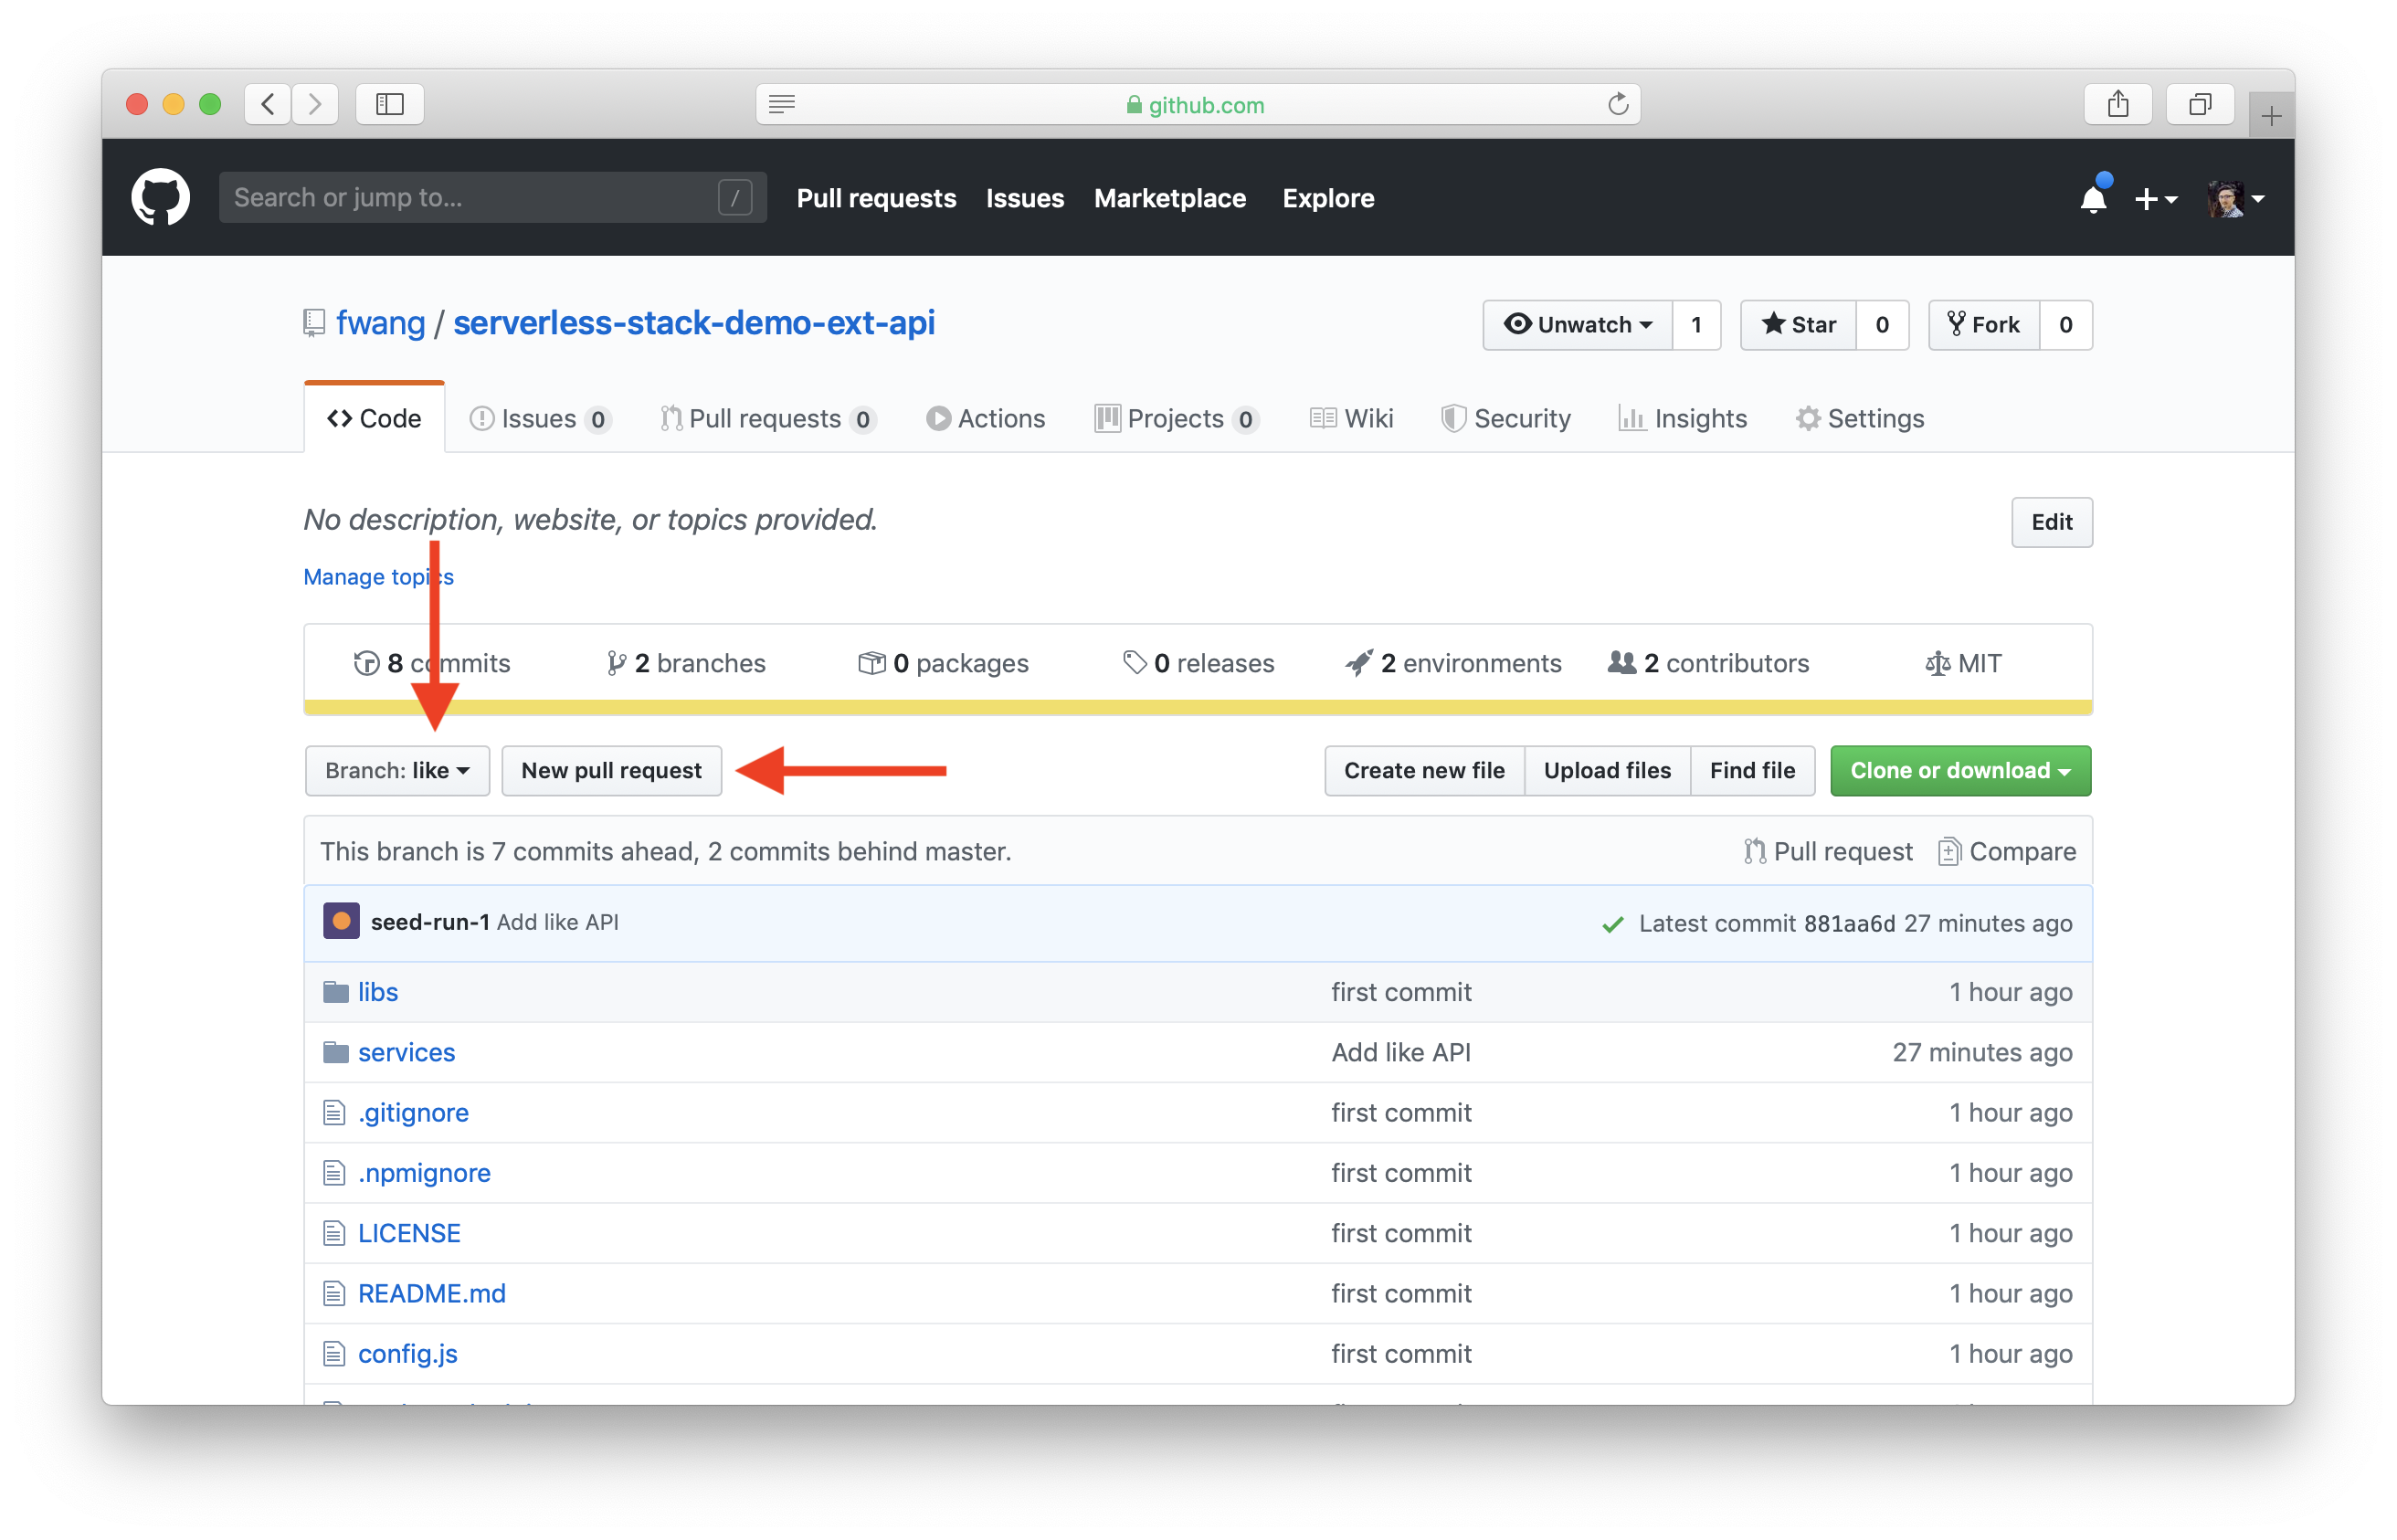Open the Issues tracker link
Image resolution: width=2397 pixels, height=1540 pixels.
533,417
